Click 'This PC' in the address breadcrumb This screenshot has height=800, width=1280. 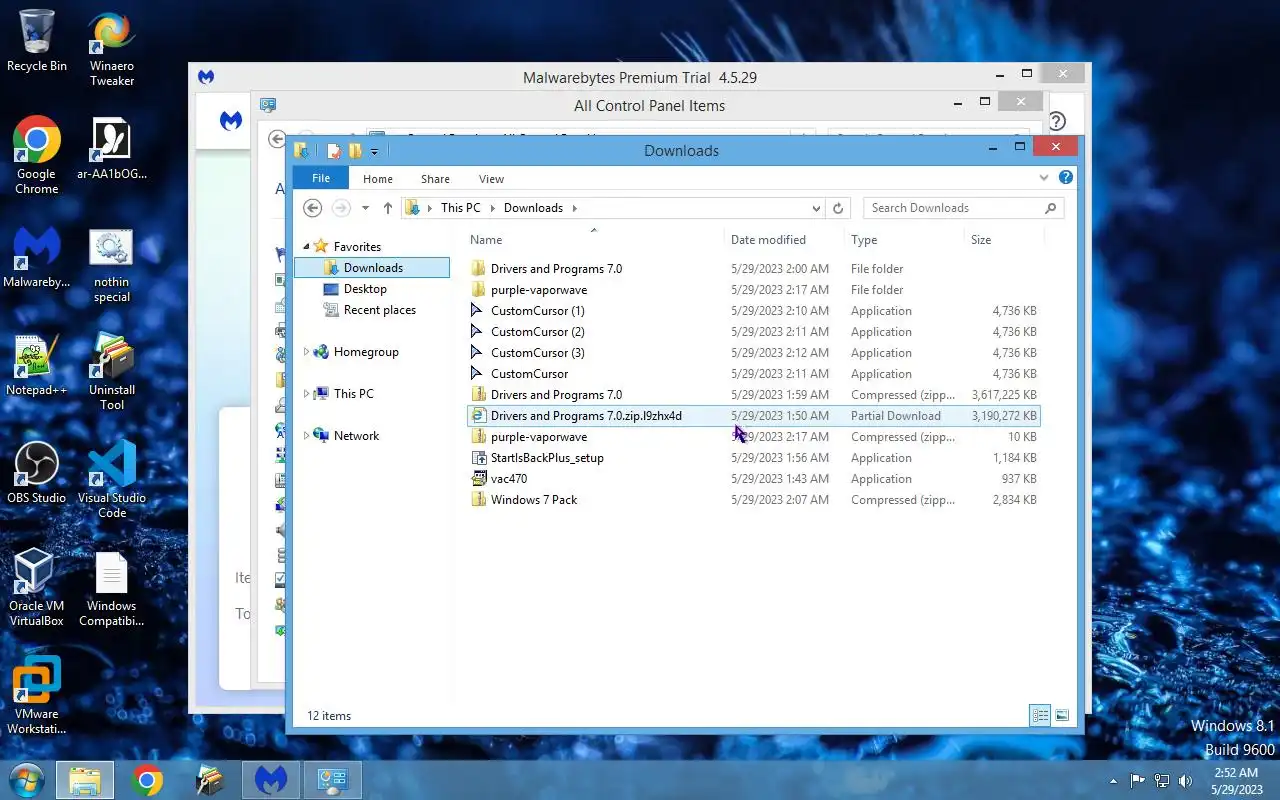tap(461, 208)
